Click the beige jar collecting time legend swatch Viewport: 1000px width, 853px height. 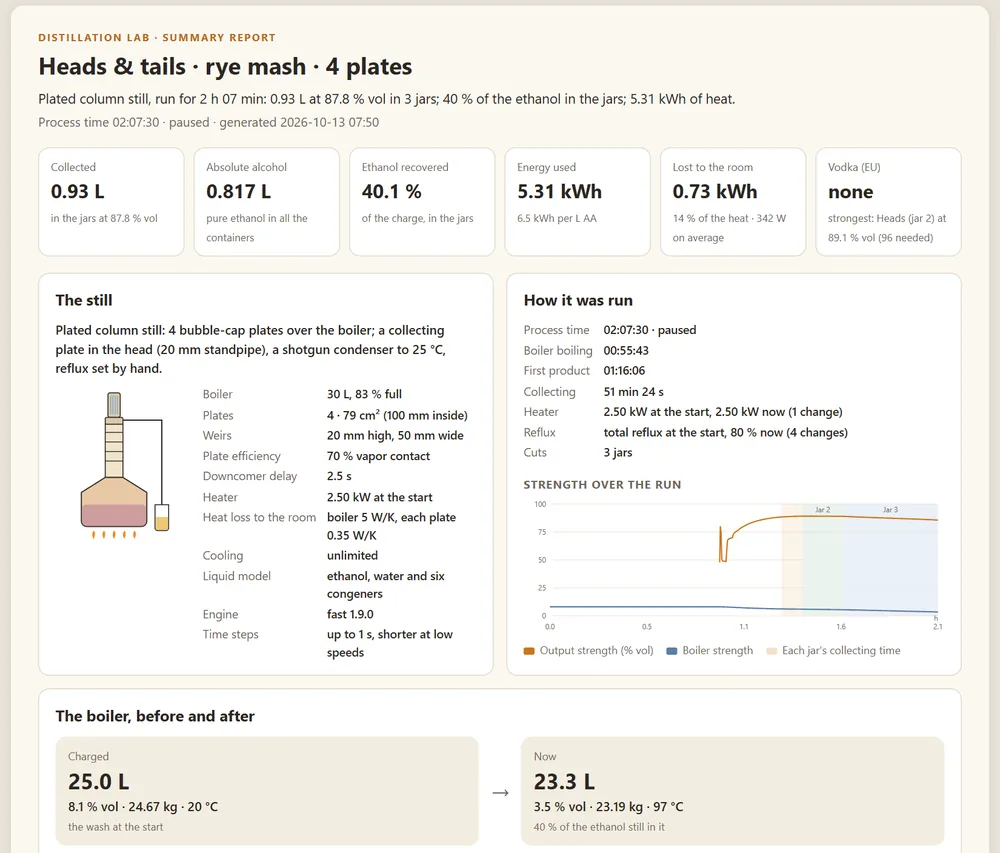pyautogui.click(x=771, y=651)
